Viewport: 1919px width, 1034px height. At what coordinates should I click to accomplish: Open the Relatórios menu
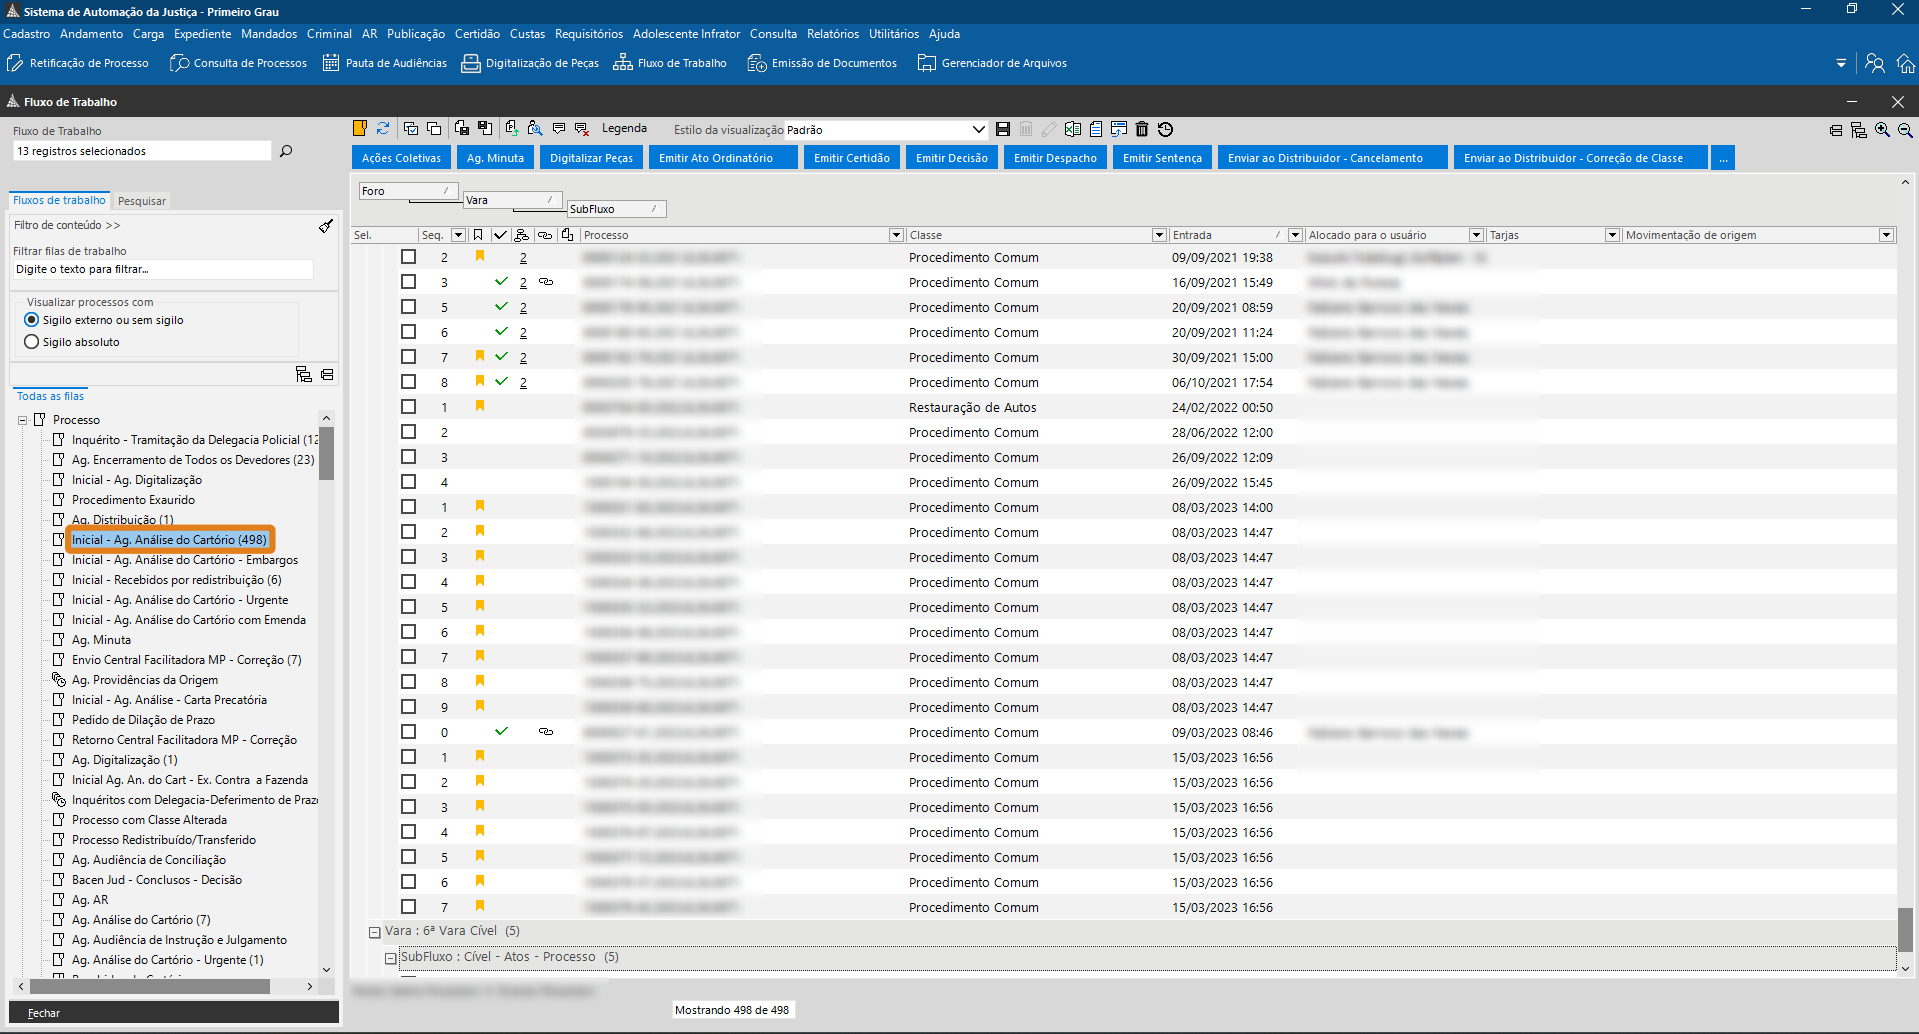(832, 34)
